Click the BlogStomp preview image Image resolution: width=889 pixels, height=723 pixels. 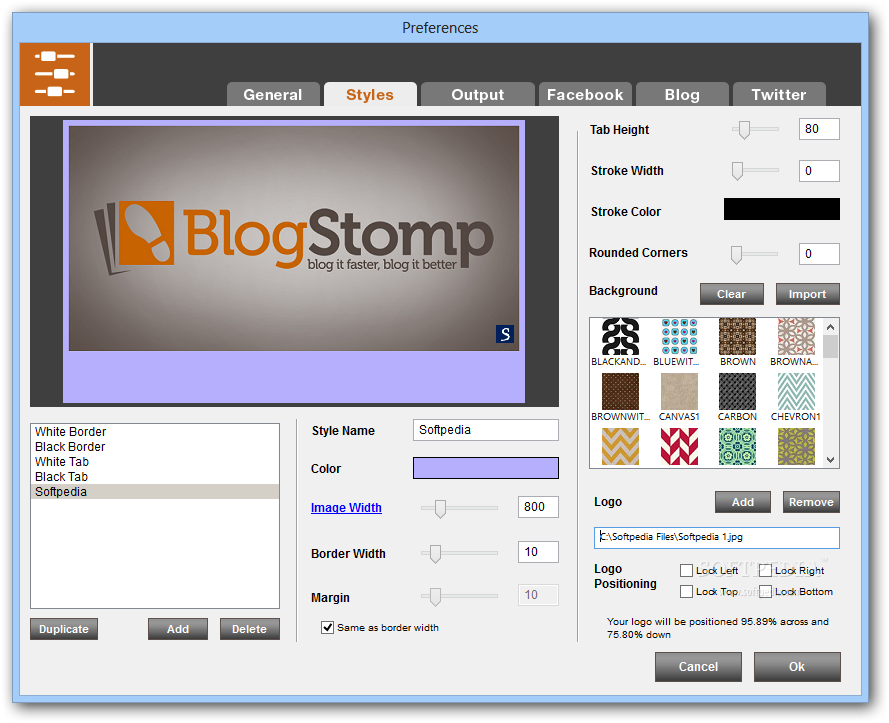coord(294,238)
